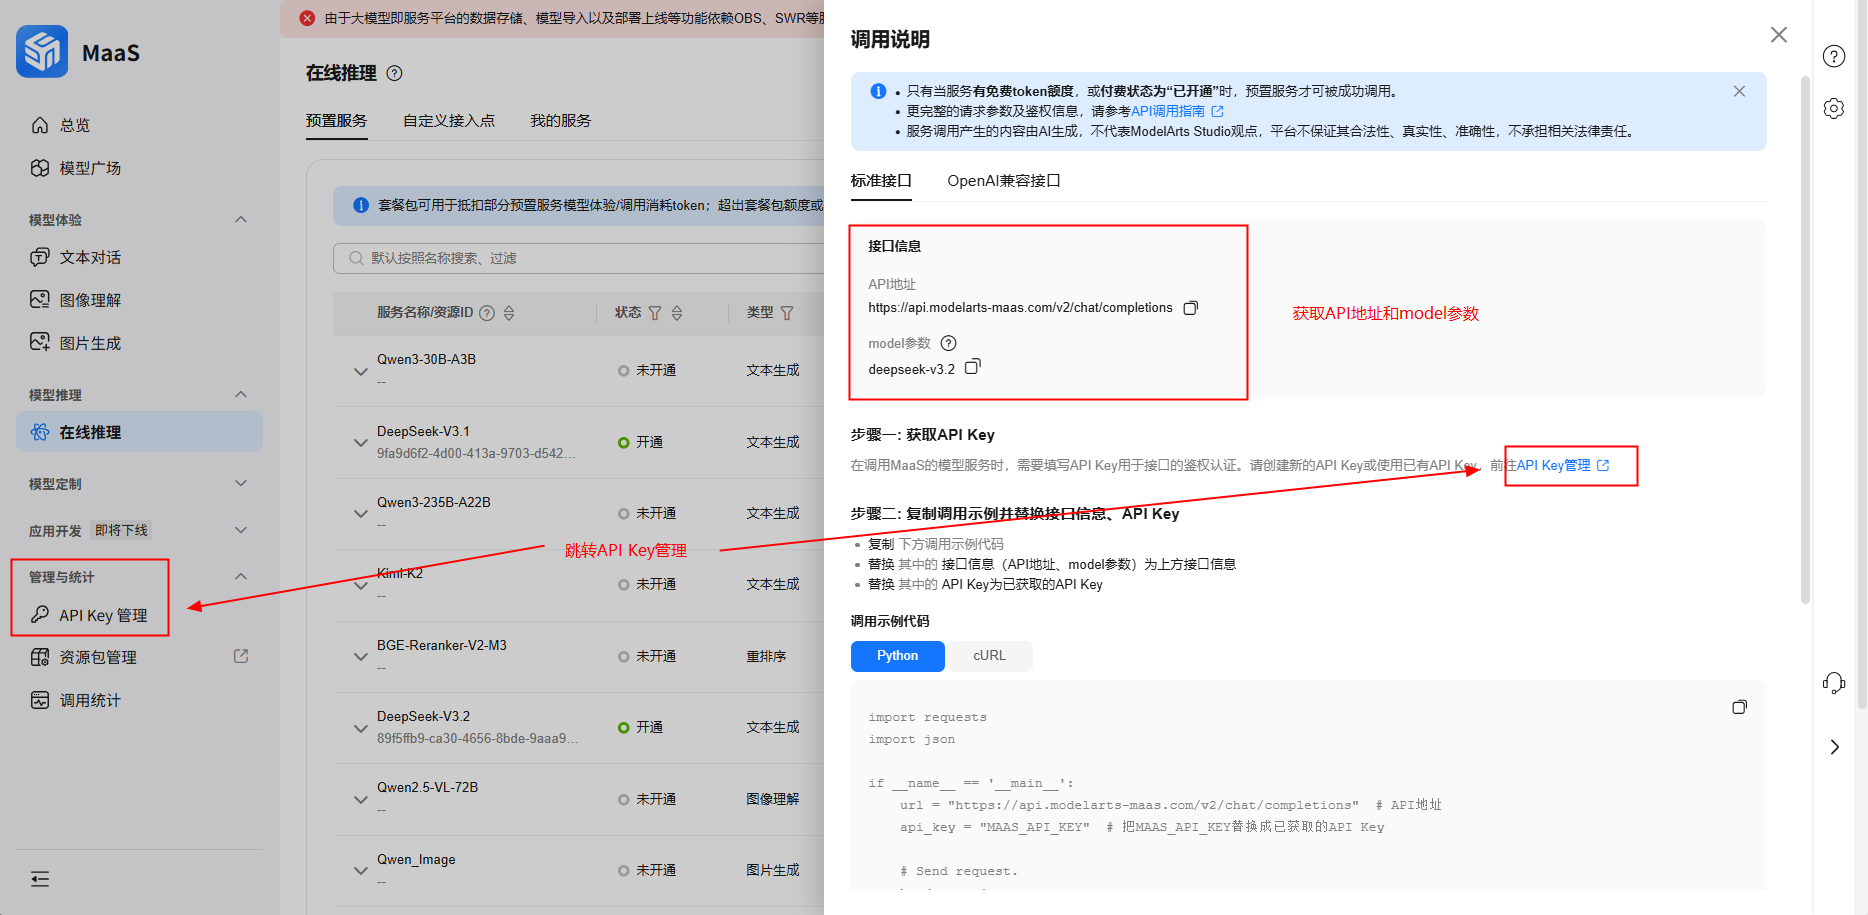Collapse the 模型体验 section
1868x915 pixels.
[241, 219]
